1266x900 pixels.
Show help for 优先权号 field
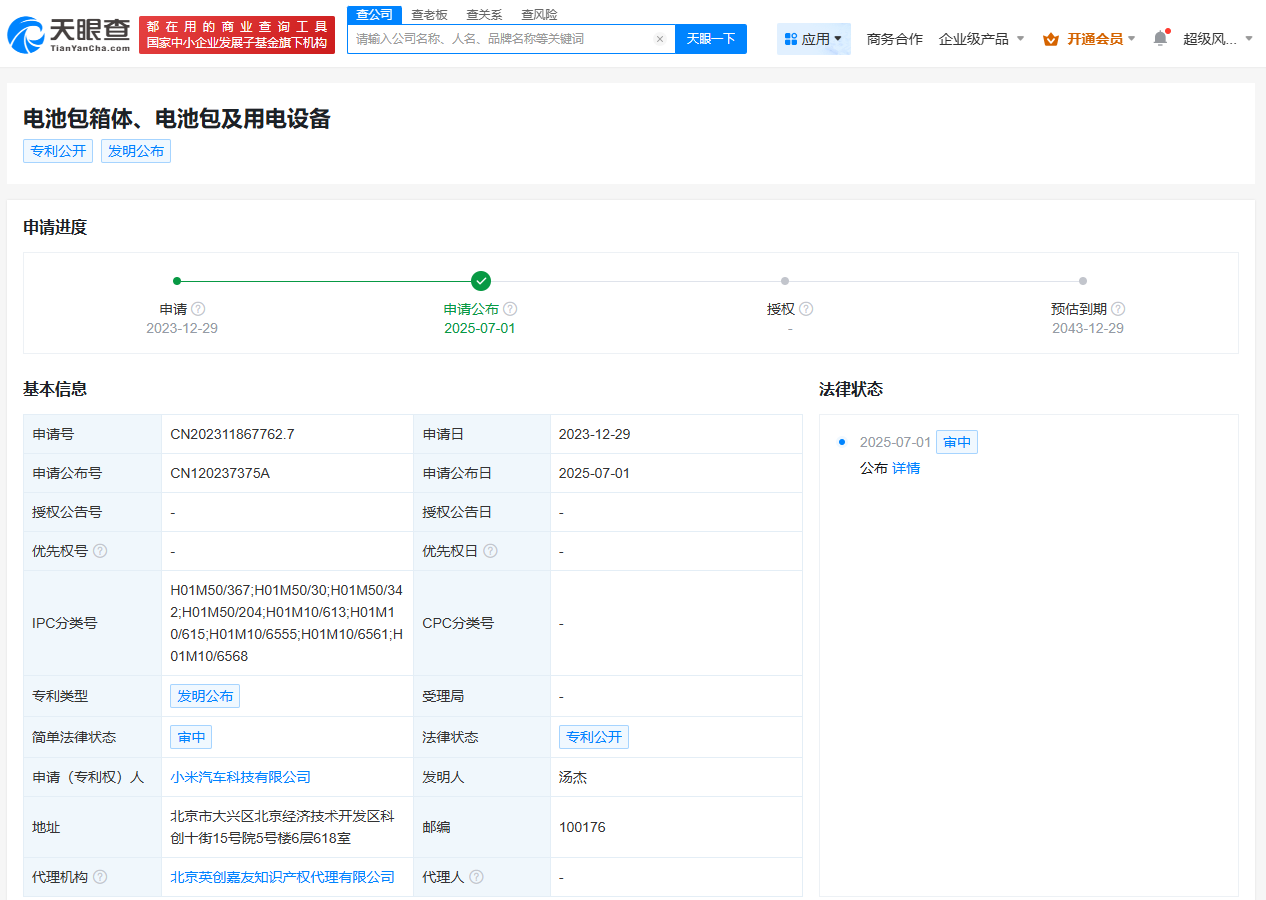click(x=100, y=551)
